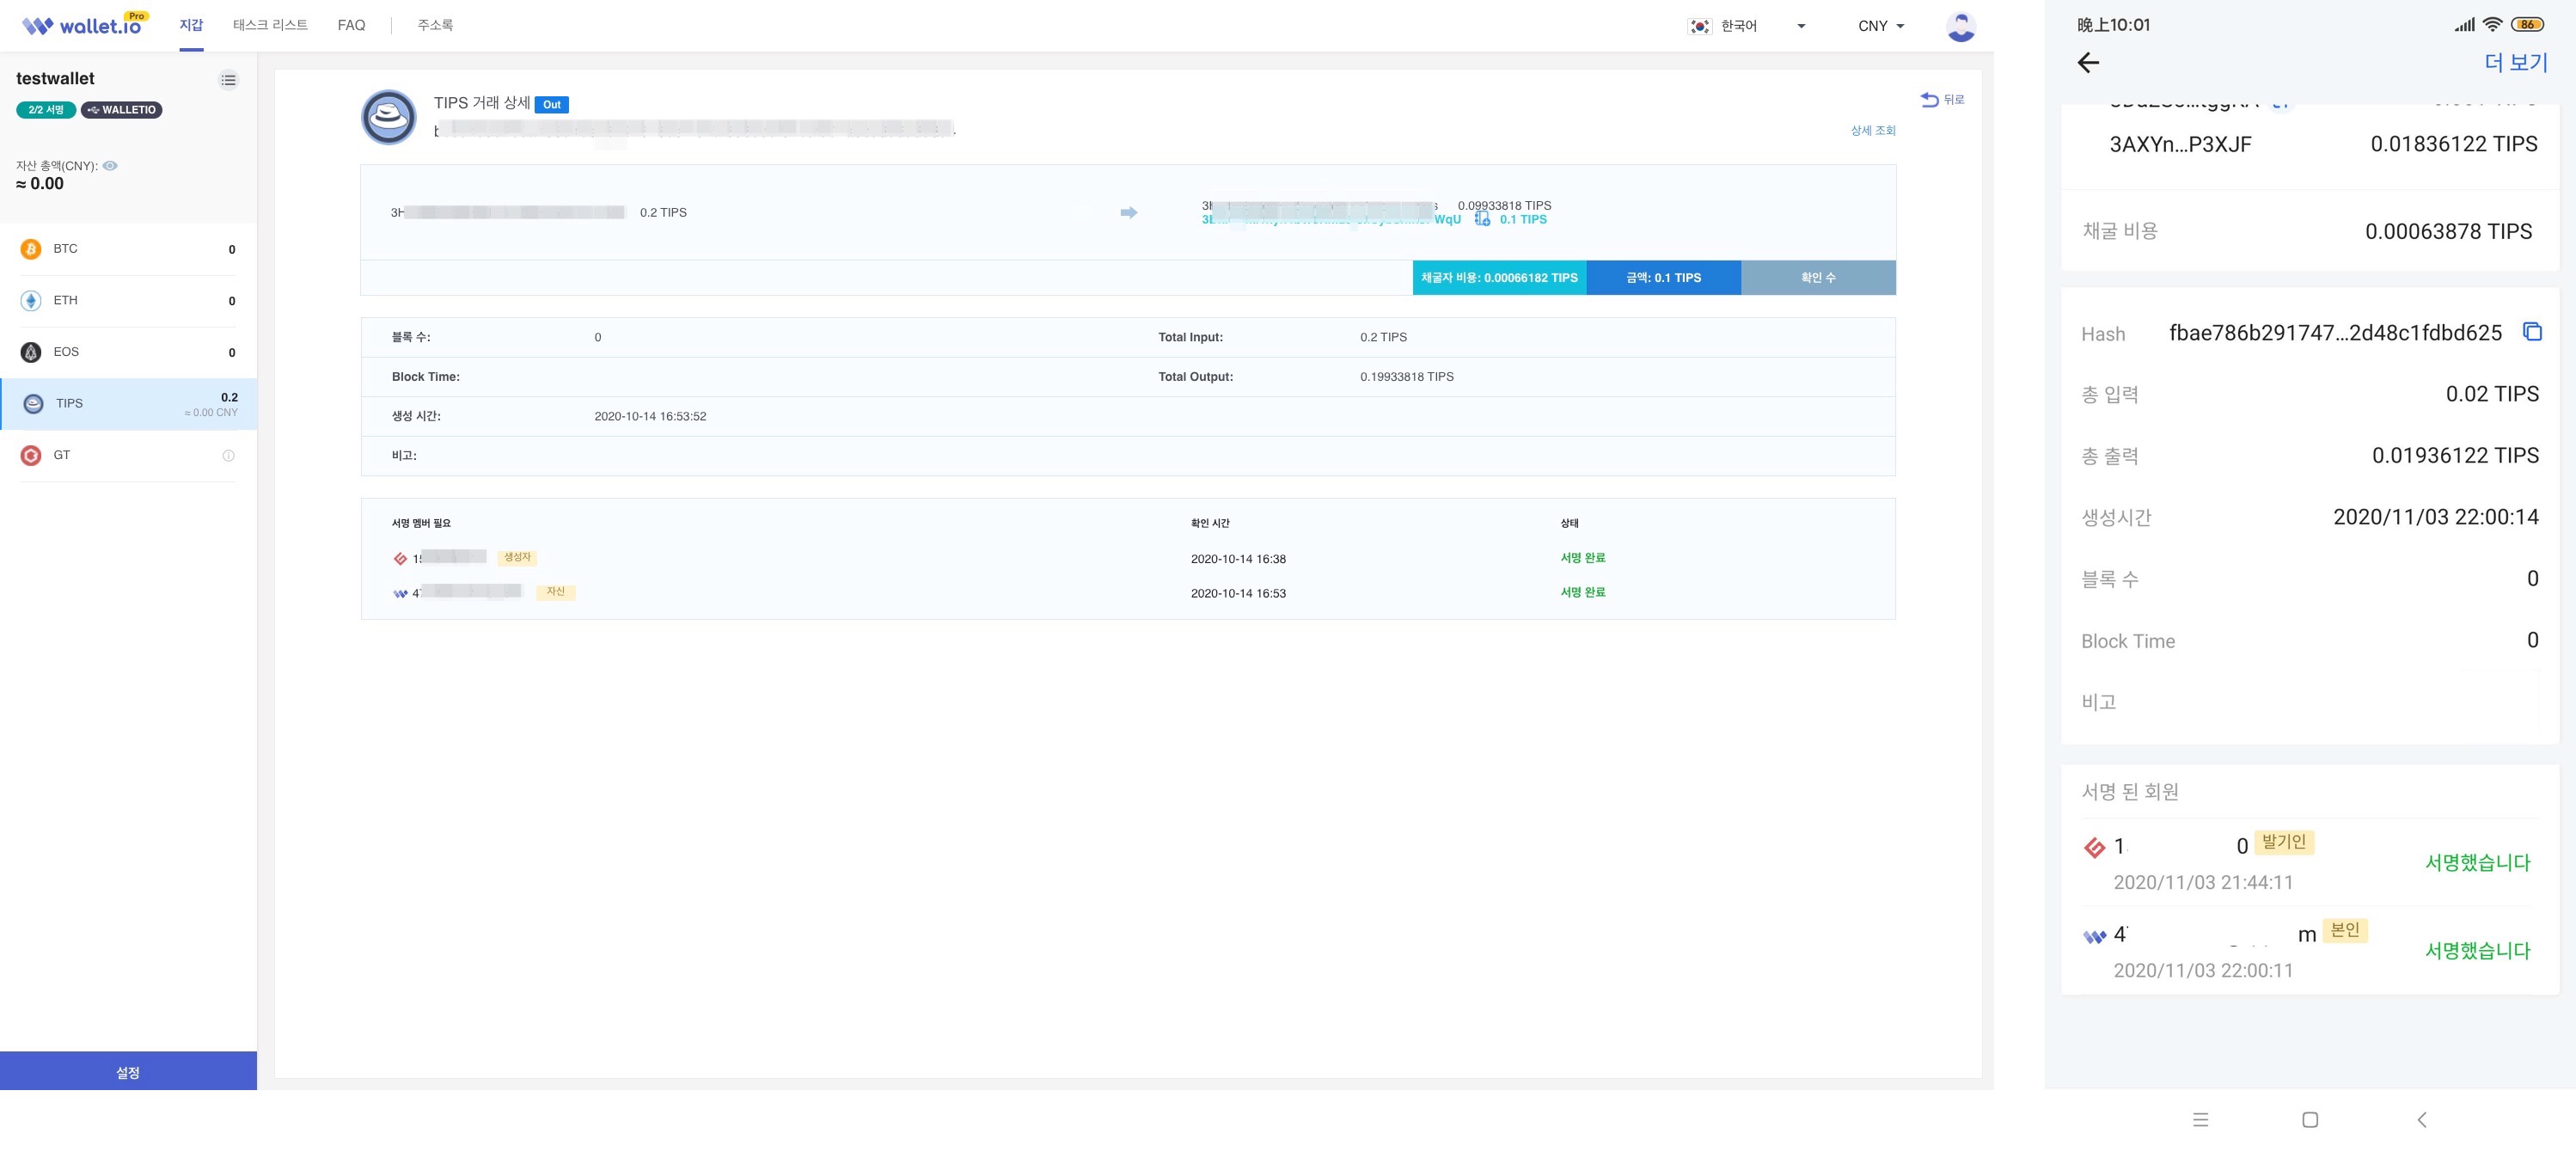
Task: Switch to the 태스크 리스트 tab
Action: pos(270,25)
